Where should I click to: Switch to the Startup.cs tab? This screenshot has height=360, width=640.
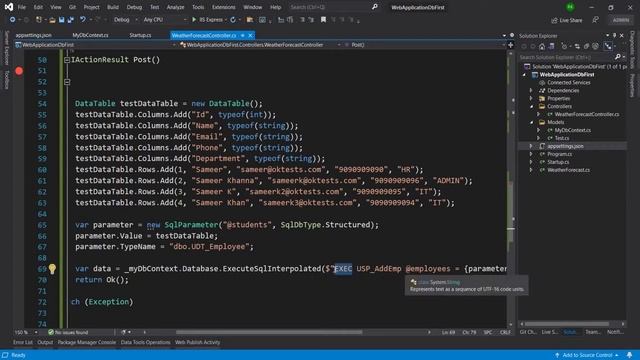point(140,36)
